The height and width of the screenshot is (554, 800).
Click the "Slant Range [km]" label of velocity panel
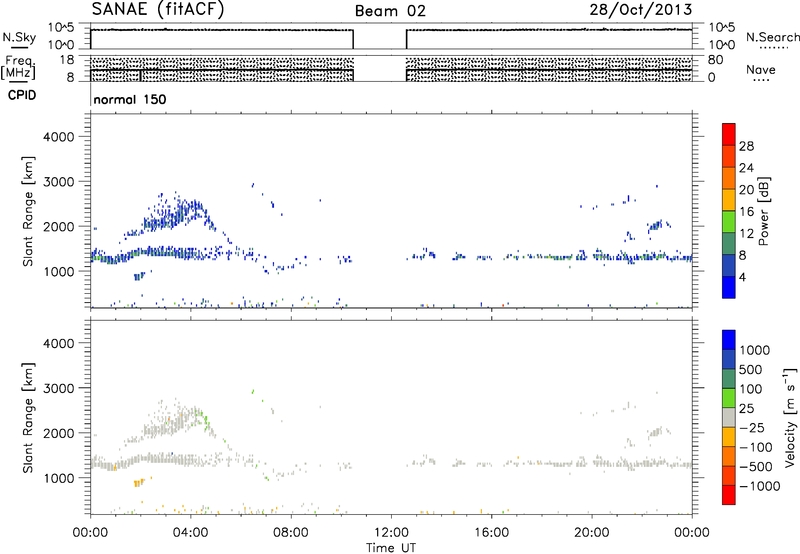click(28, 417)
